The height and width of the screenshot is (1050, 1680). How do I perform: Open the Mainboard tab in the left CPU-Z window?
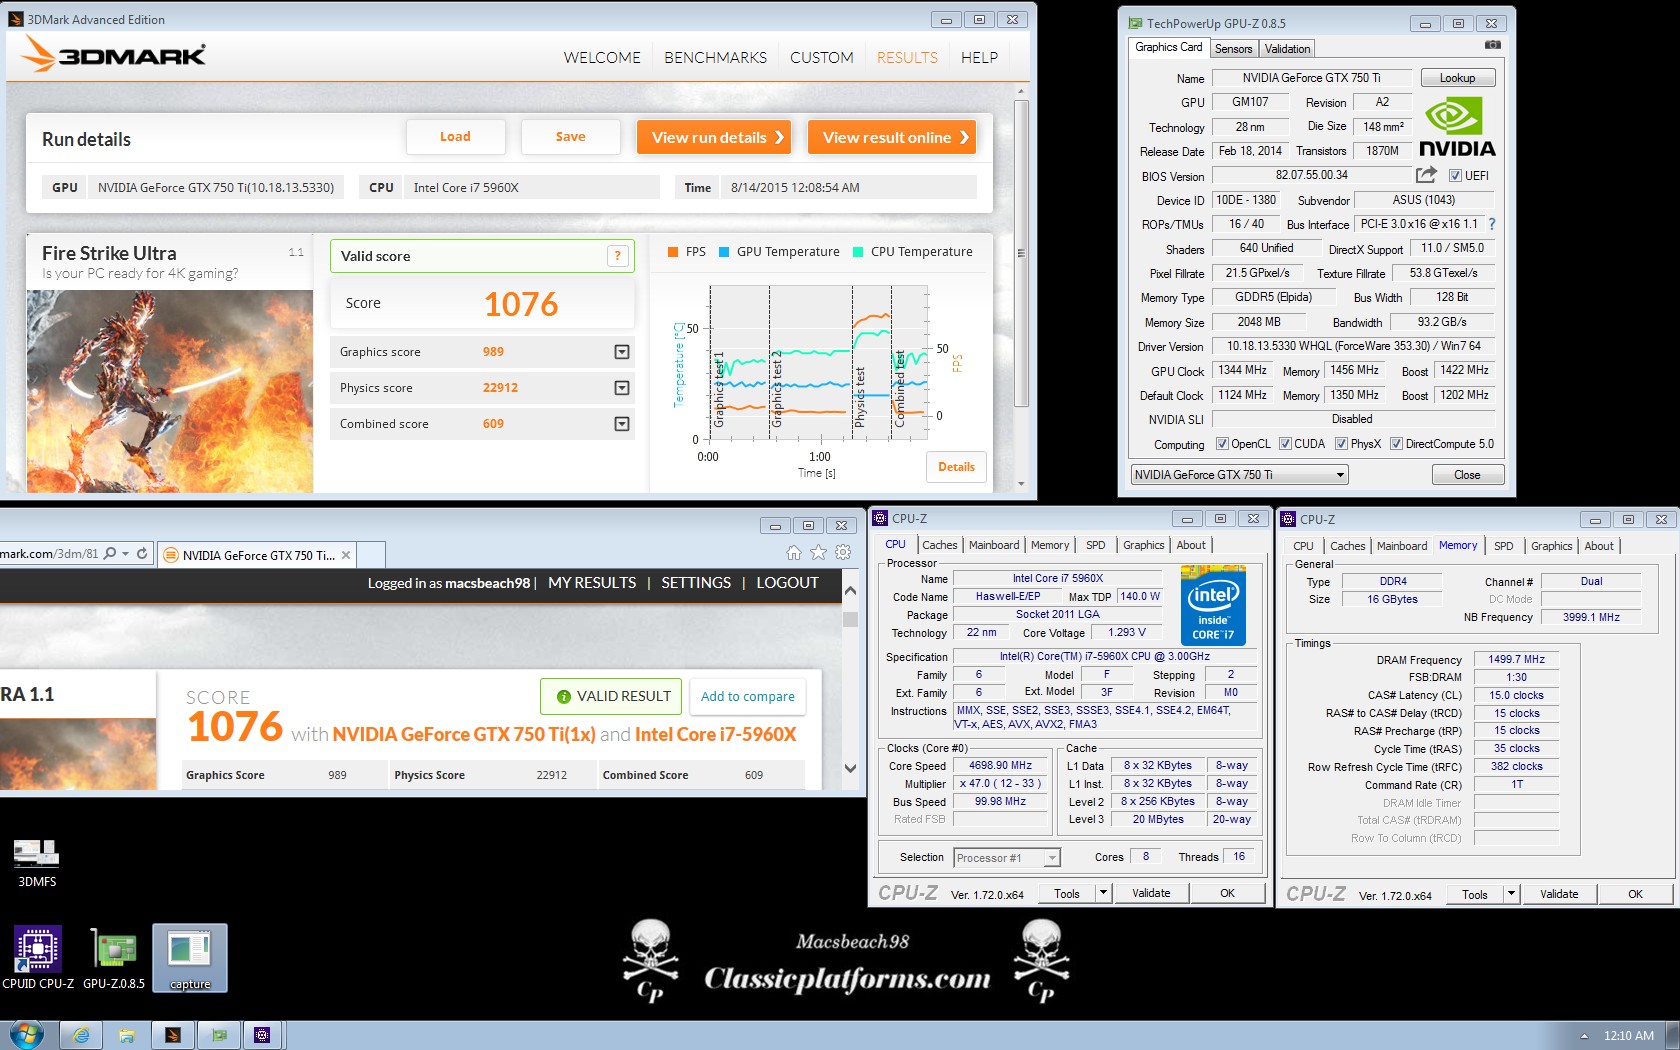pos(994,545)
